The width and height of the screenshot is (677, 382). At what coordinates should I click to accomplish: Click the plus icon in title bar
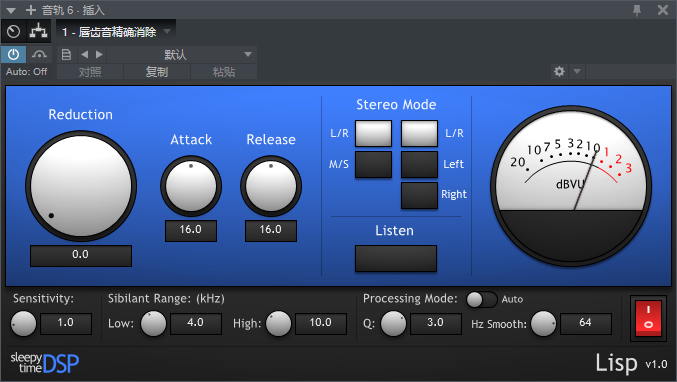pos(31,10)
